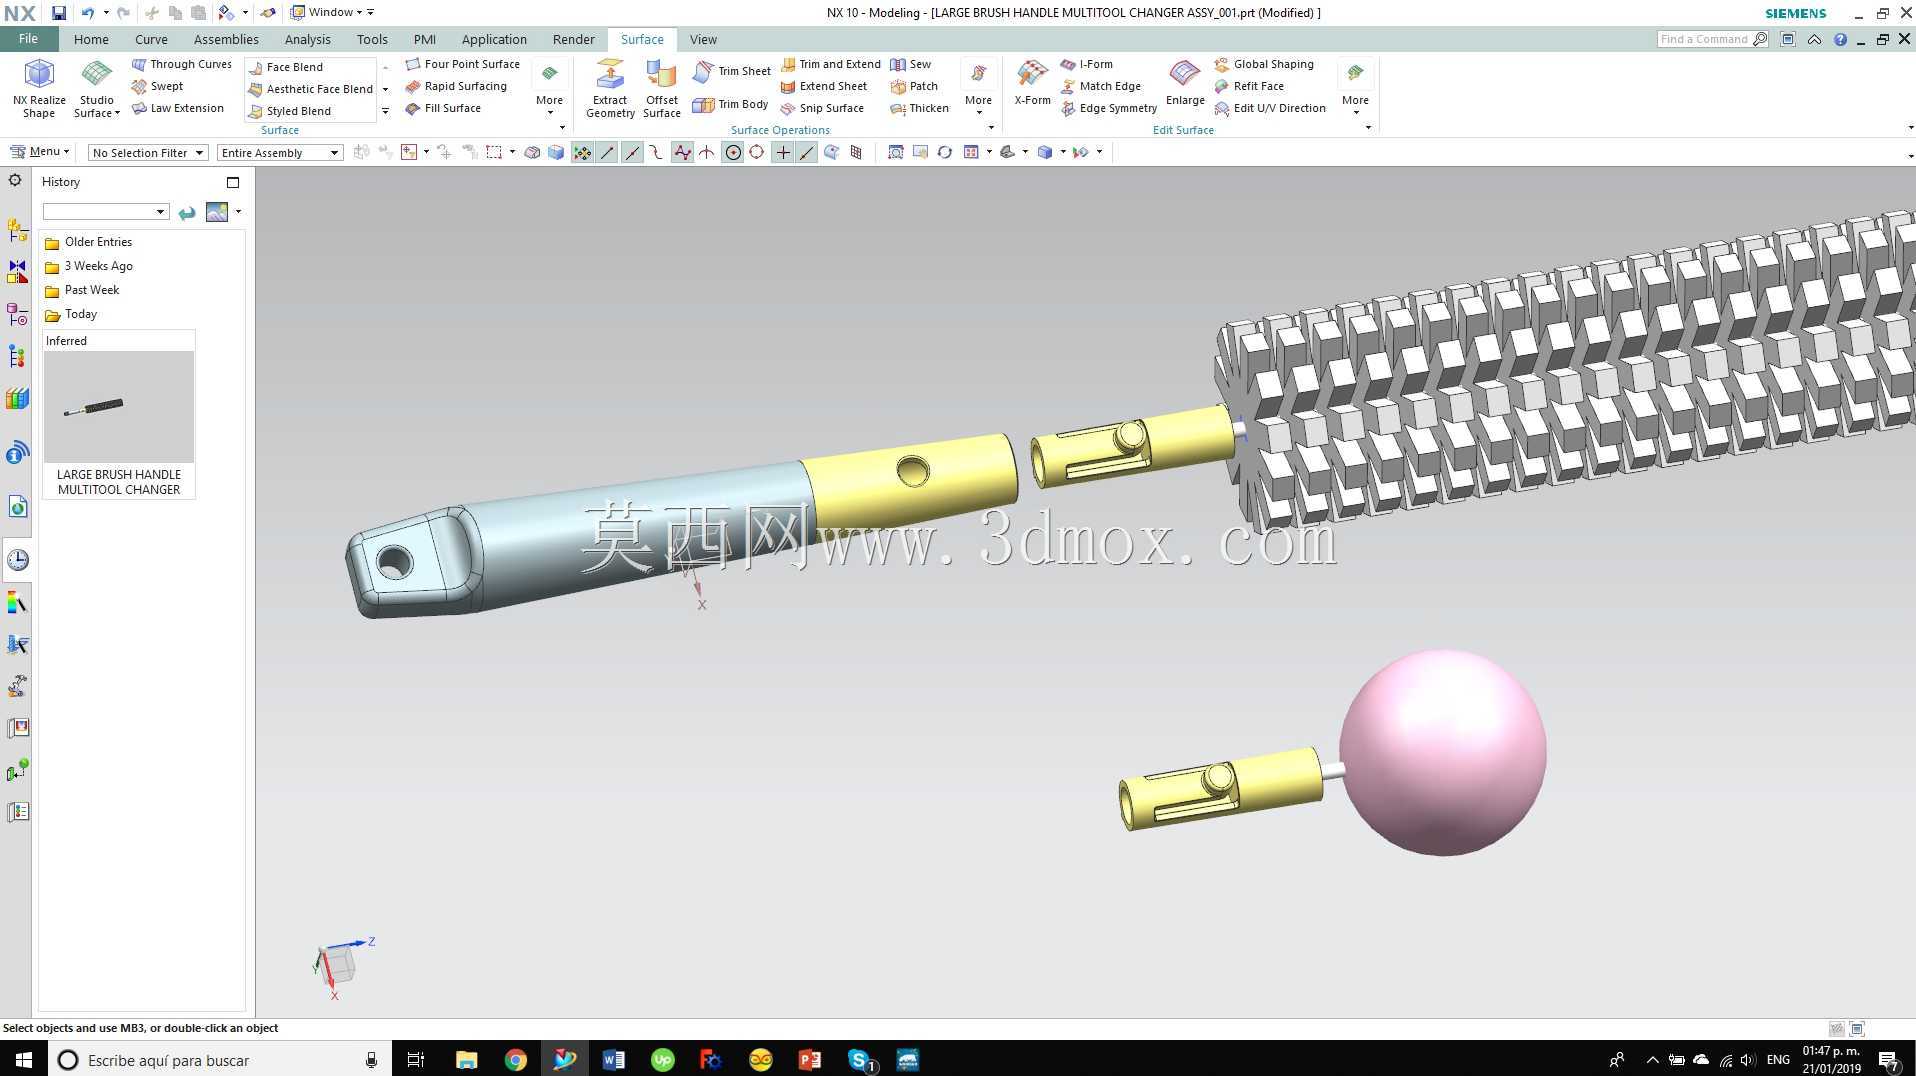Click Rapid Surfacing button
Viewport: 1916px width, 1076px height.
tap(457, 86)
